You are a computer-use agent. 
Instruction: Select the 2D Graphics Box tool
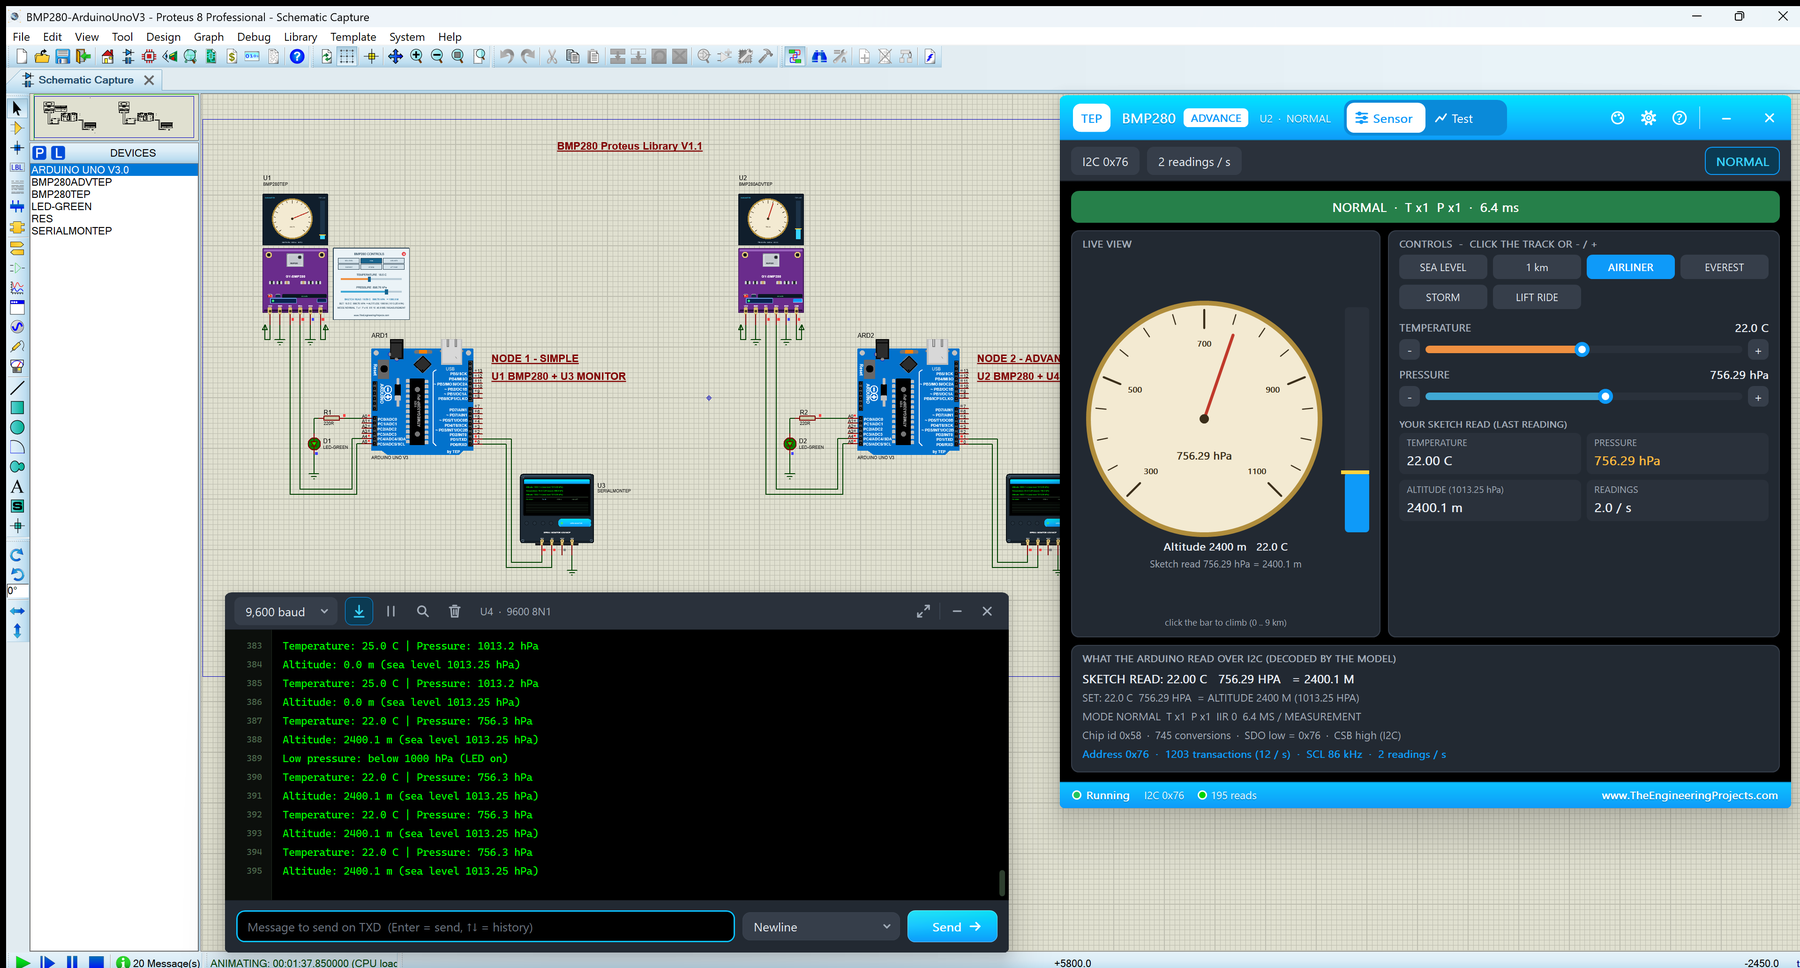point(17,407)
